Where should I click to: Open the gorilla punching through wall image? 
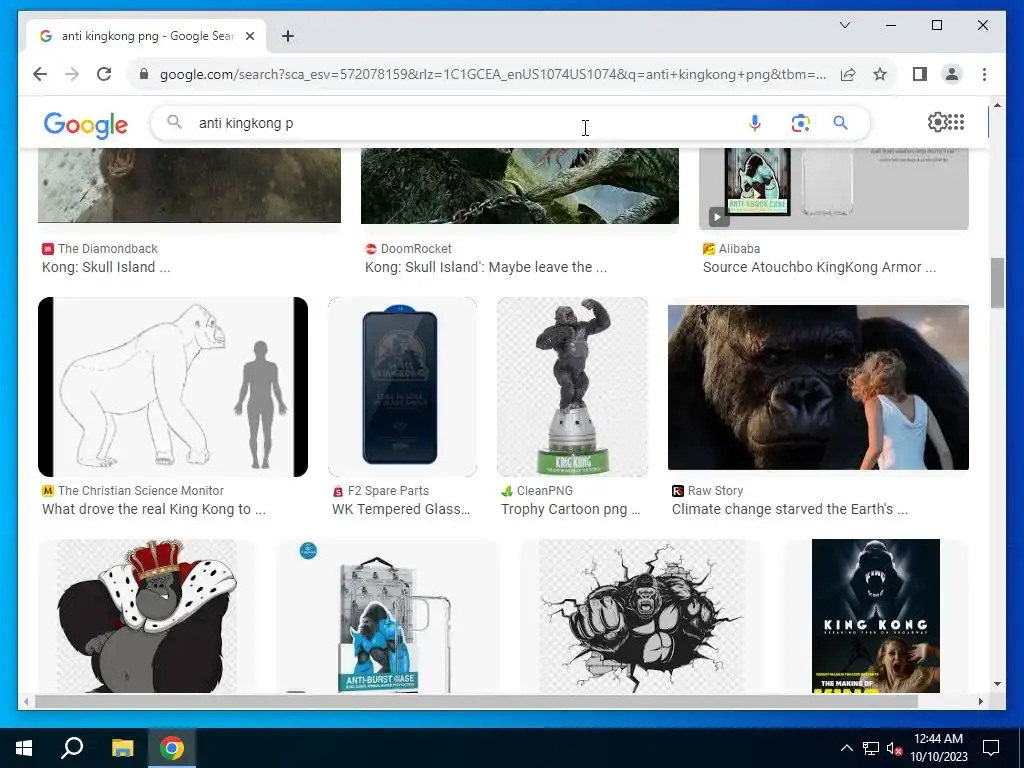[x=641, y=616]
